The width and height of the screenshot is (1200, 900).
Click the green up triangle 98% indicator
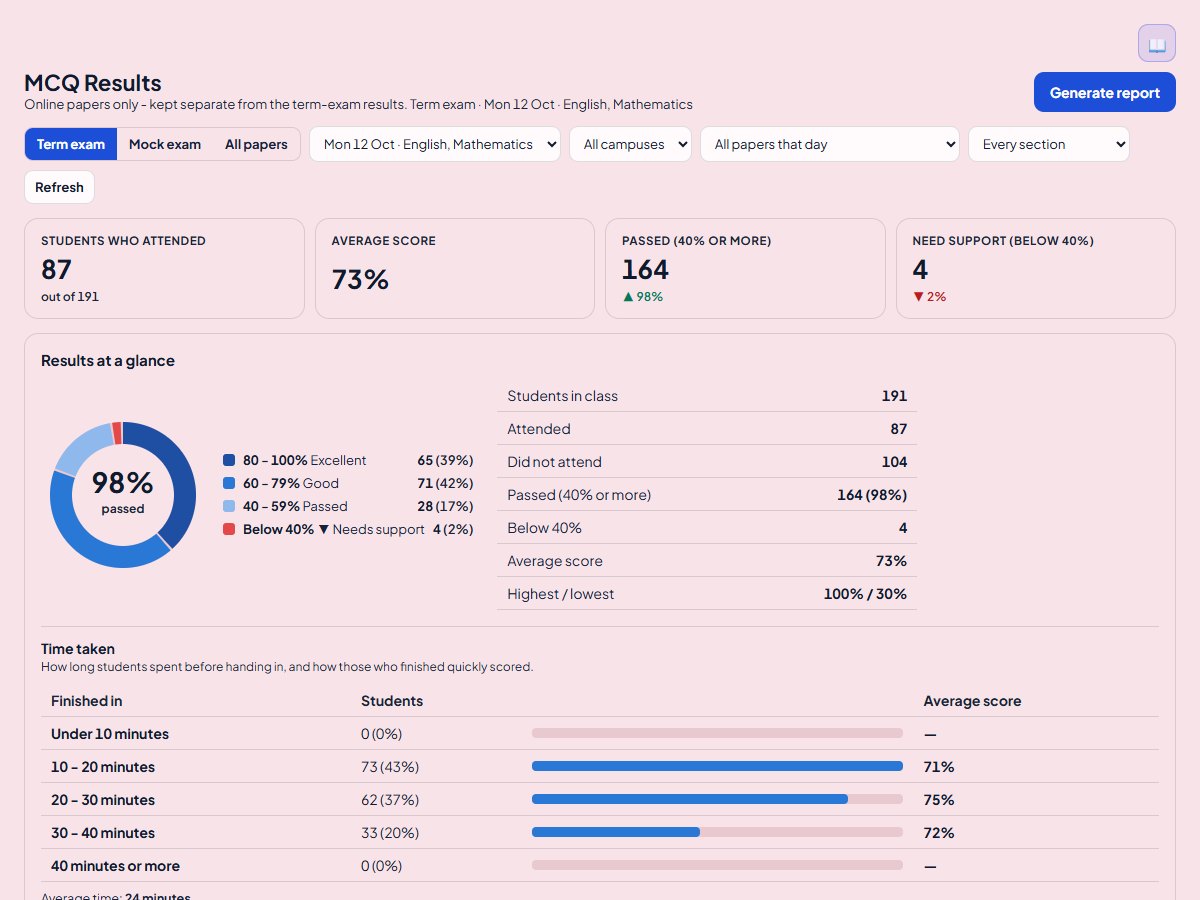(643, 297)
